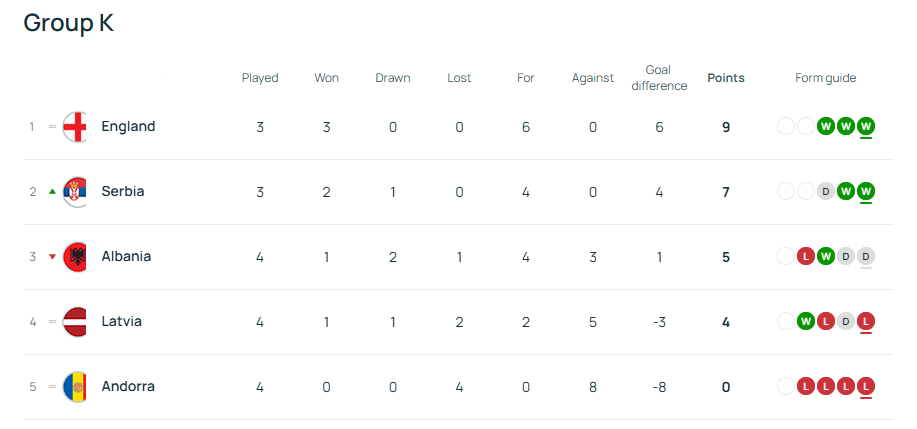
Task: Click the England flag icon
Action: [x=75, y=127]
